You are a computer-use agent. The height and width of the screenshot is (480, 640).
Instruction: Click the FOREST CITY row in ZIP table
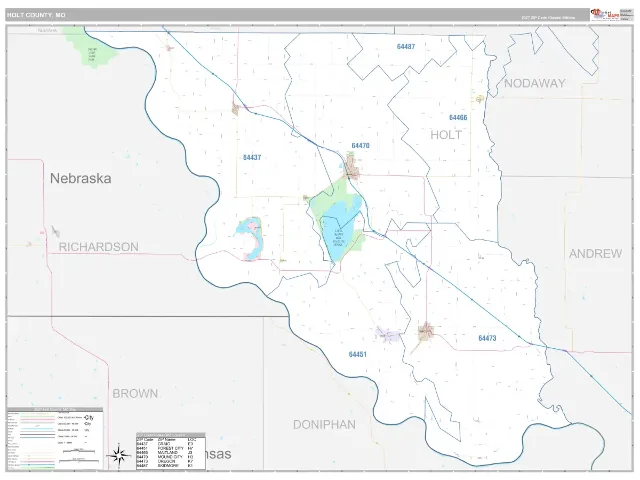(x=171, y=448)
